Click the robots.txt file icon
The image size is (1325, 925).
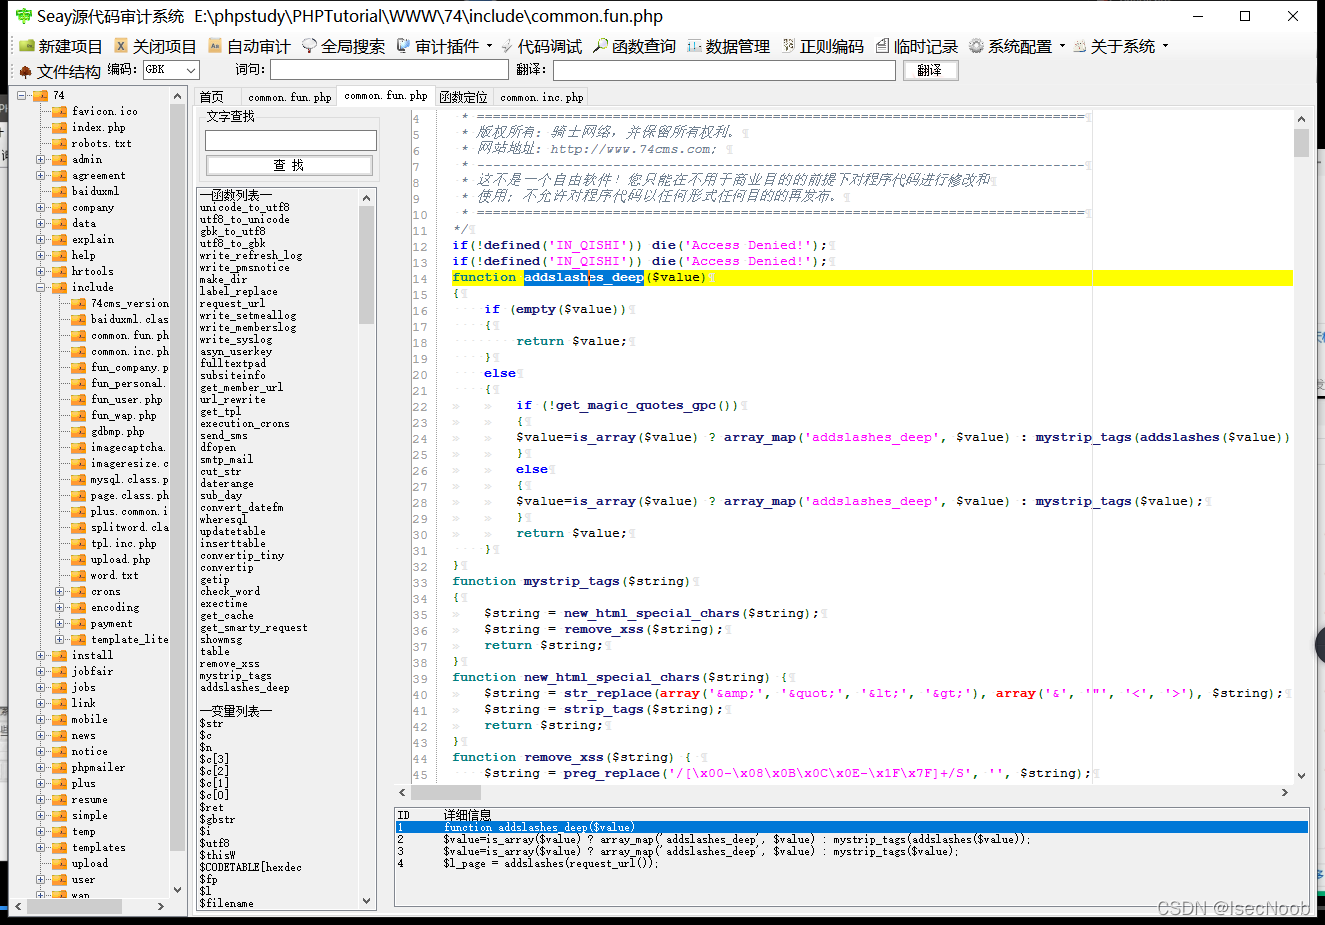point(60,144)
